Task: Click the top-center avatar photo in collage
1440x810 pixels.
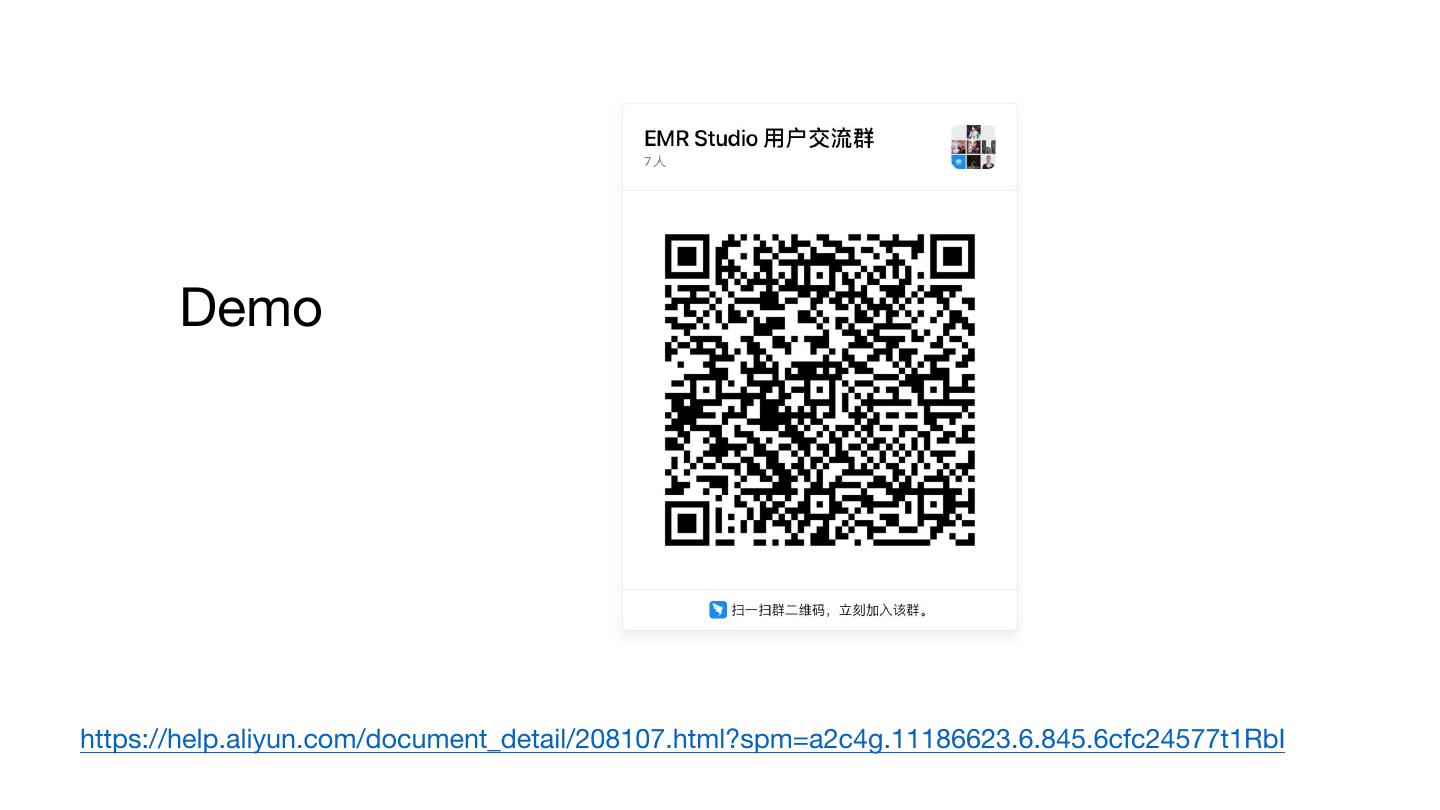Action: coord(973,132)
